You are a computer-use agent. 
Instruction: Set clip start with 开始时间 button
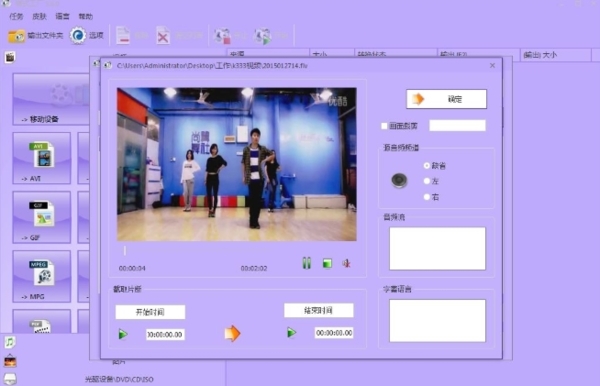pyautogui.click(x=150, y=312)
